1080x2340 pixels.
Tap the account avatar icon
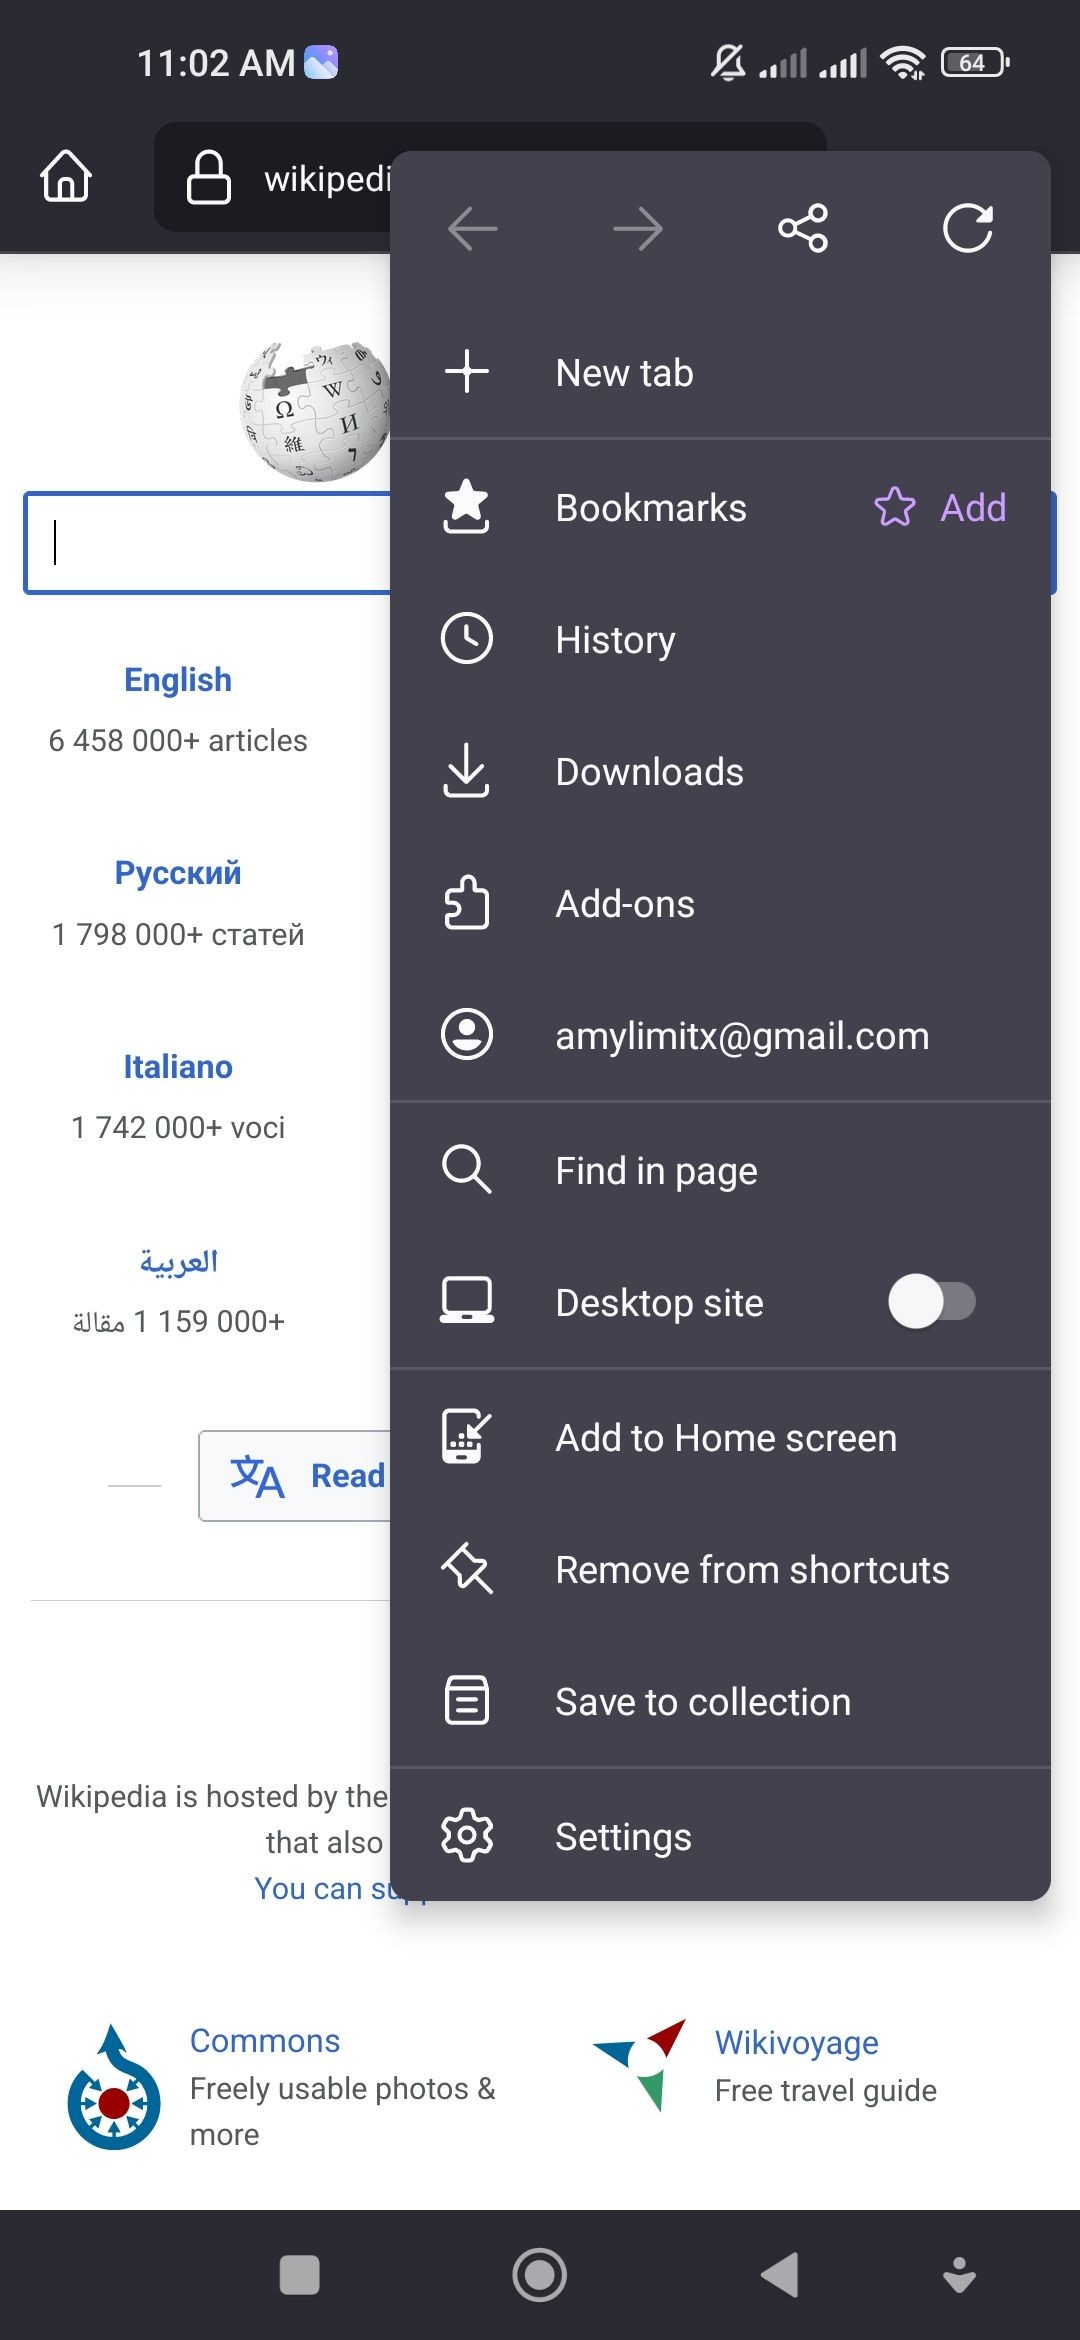point(467,1034)
